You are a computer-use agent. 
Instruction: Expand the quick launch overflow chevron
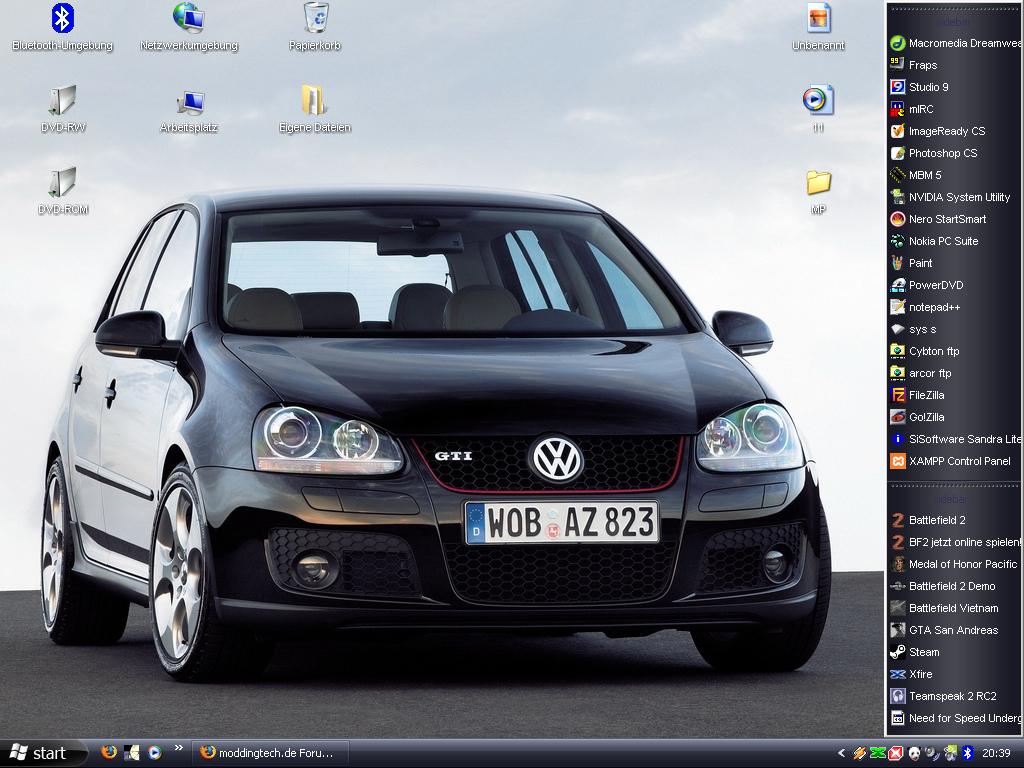pos(178,748)
